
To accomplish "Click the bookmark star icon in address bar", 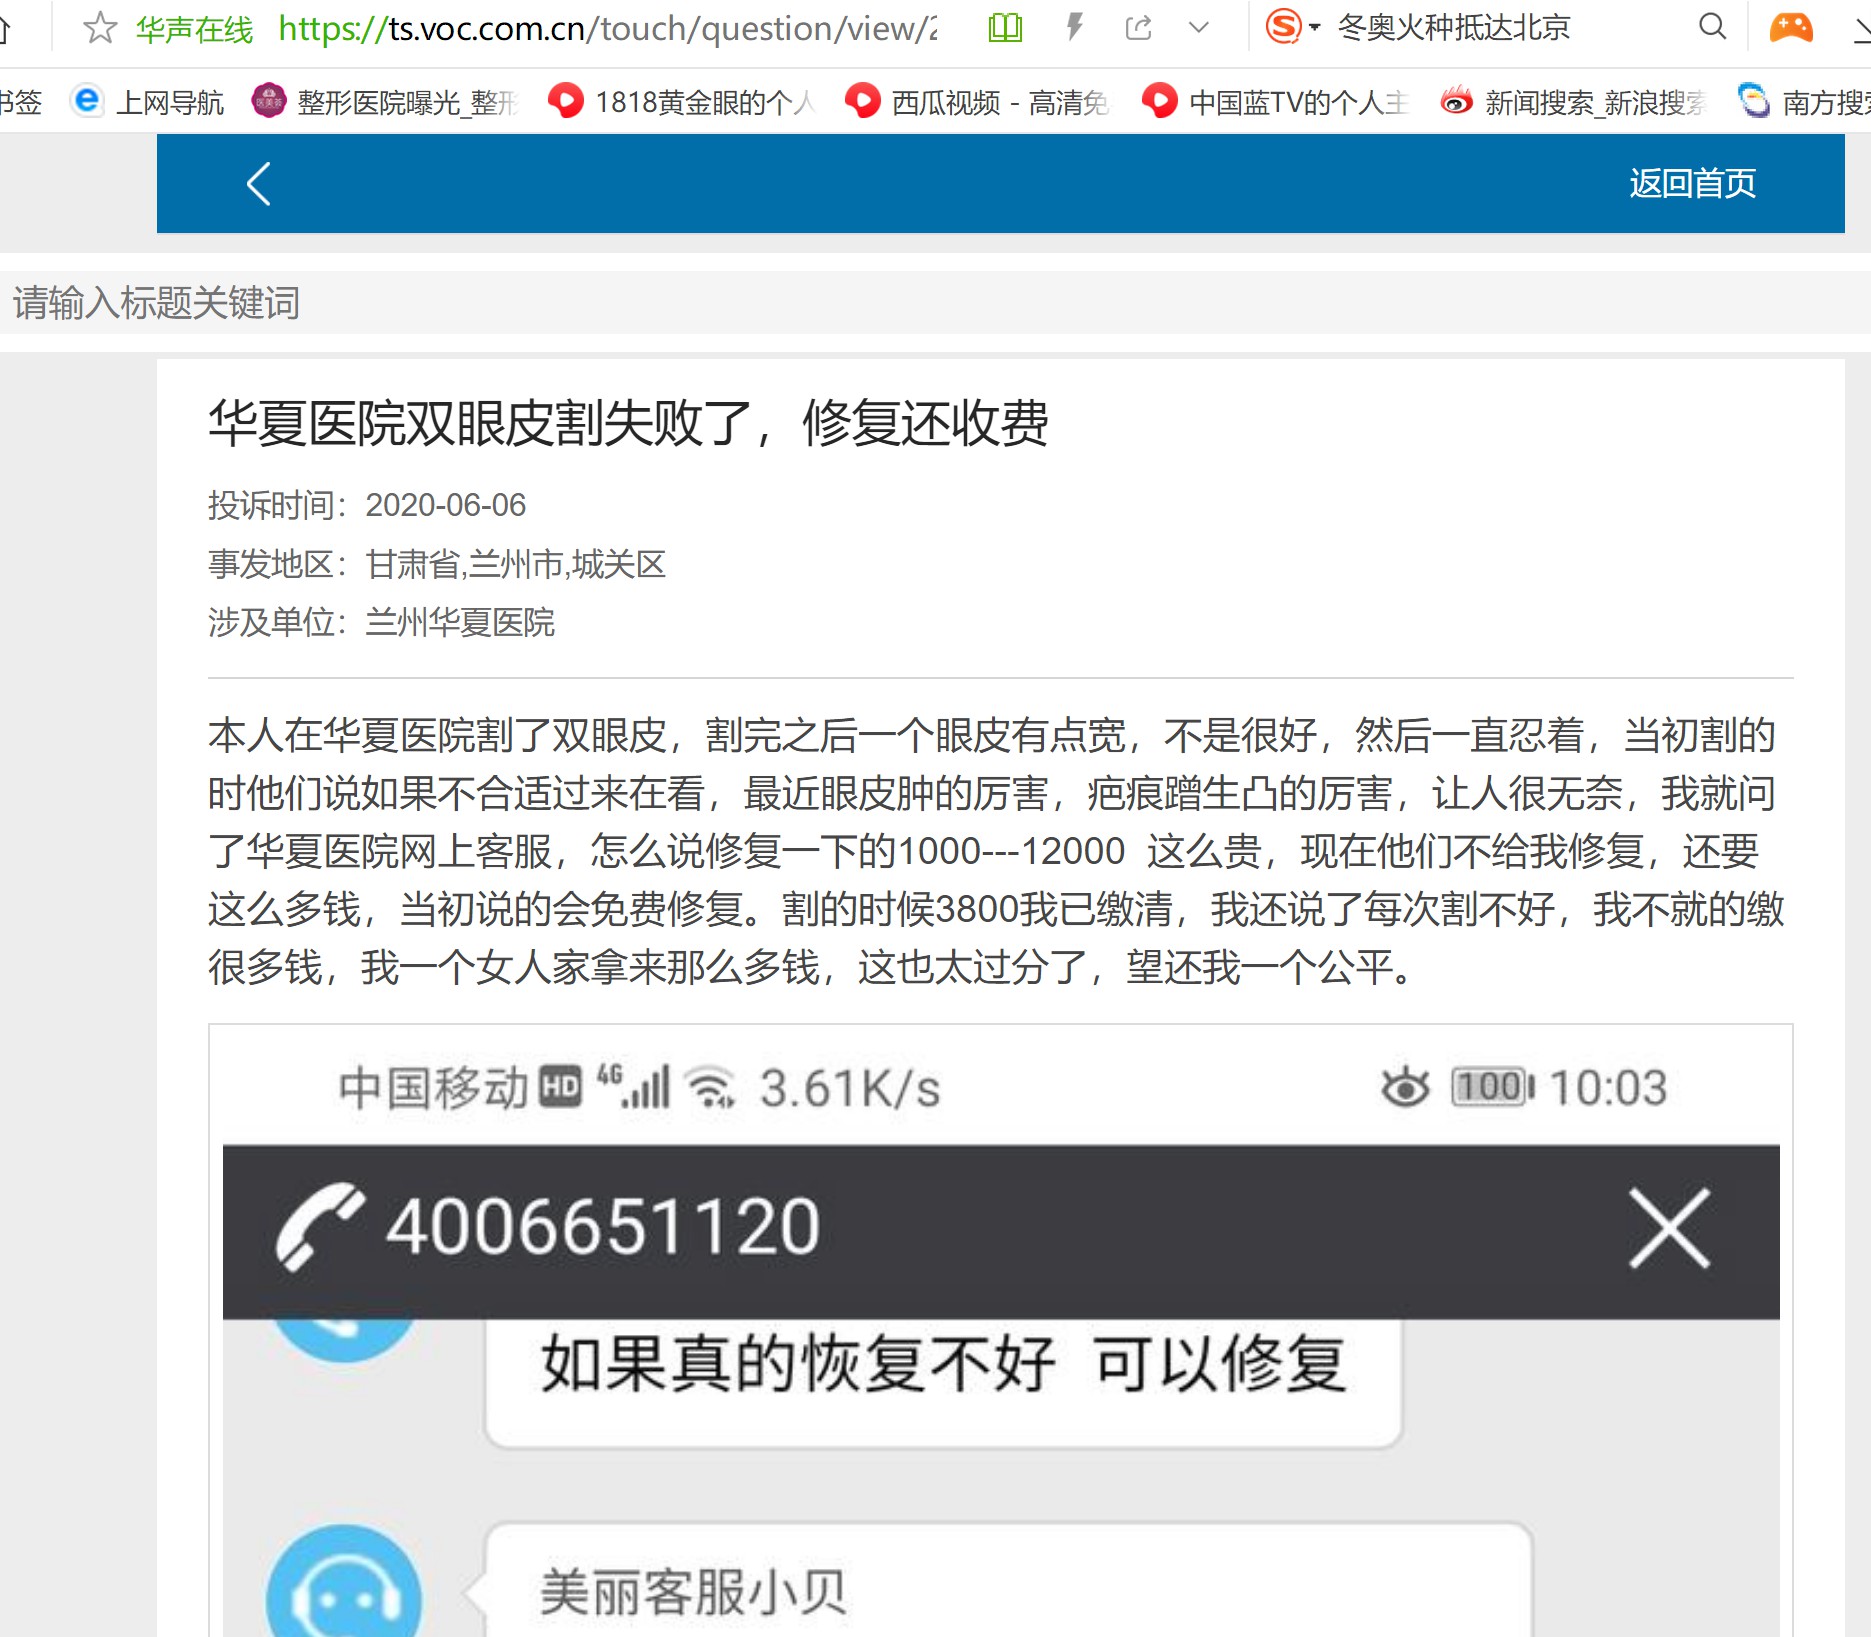I will [x=100, y=28].
